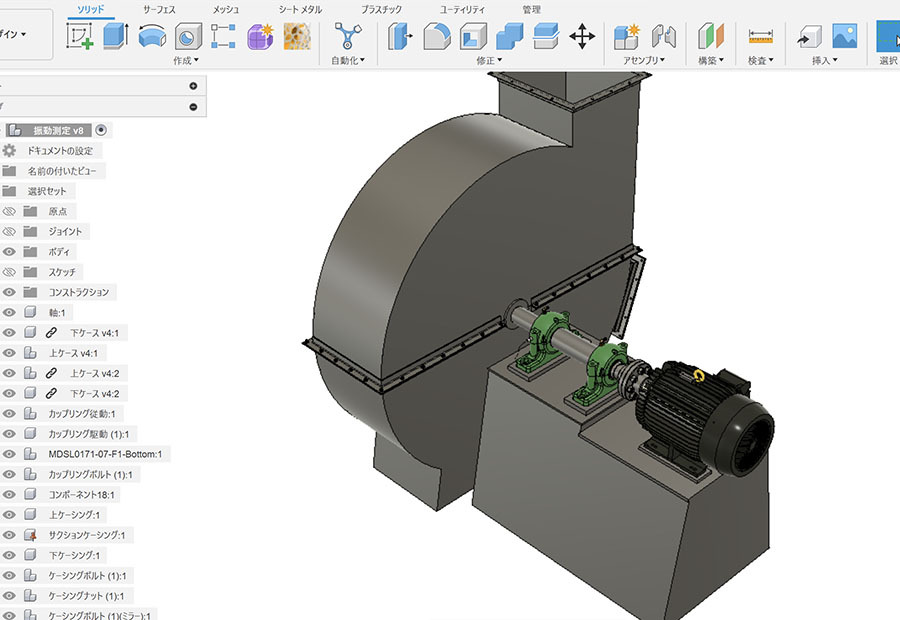Select the Revolve tool icon
Screen dimensions: 900x620
[x=152, y=37]
